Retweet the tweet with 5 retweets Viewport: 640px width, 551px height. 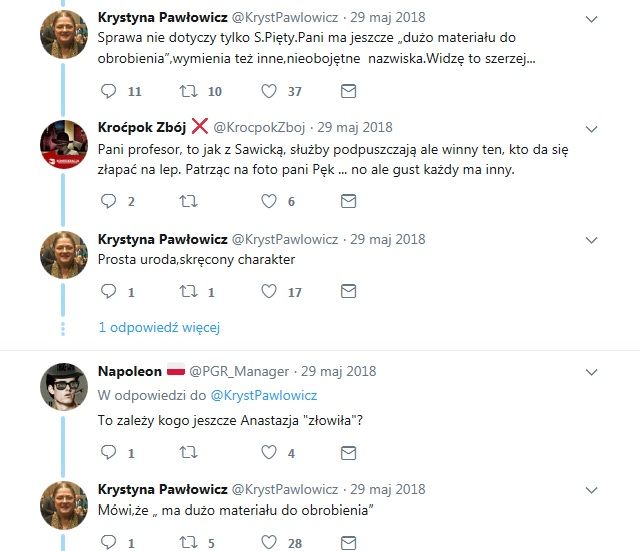pos(186,543)
